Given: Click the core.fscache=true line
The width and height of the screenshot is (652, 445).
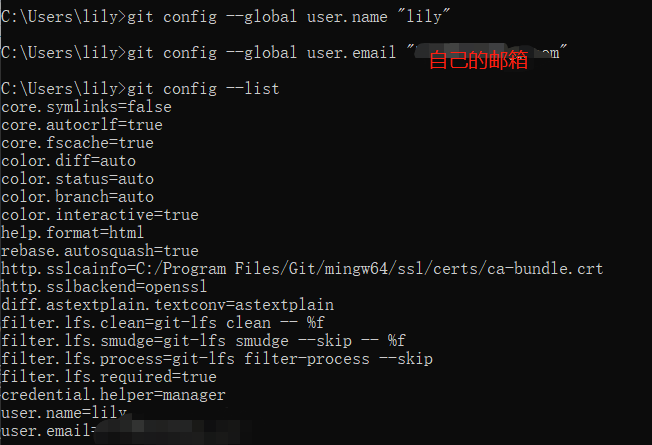Looking at the screenshot, I should click(x=77, y=143).
